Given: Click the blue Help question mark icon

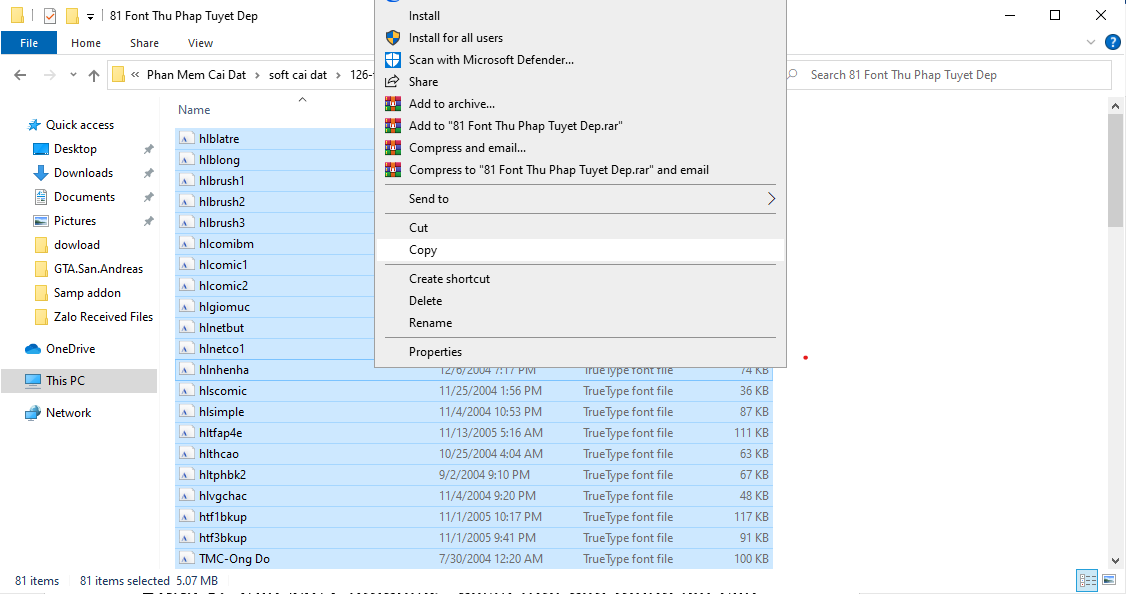Looking at the screenshot, I should 1111,43.
